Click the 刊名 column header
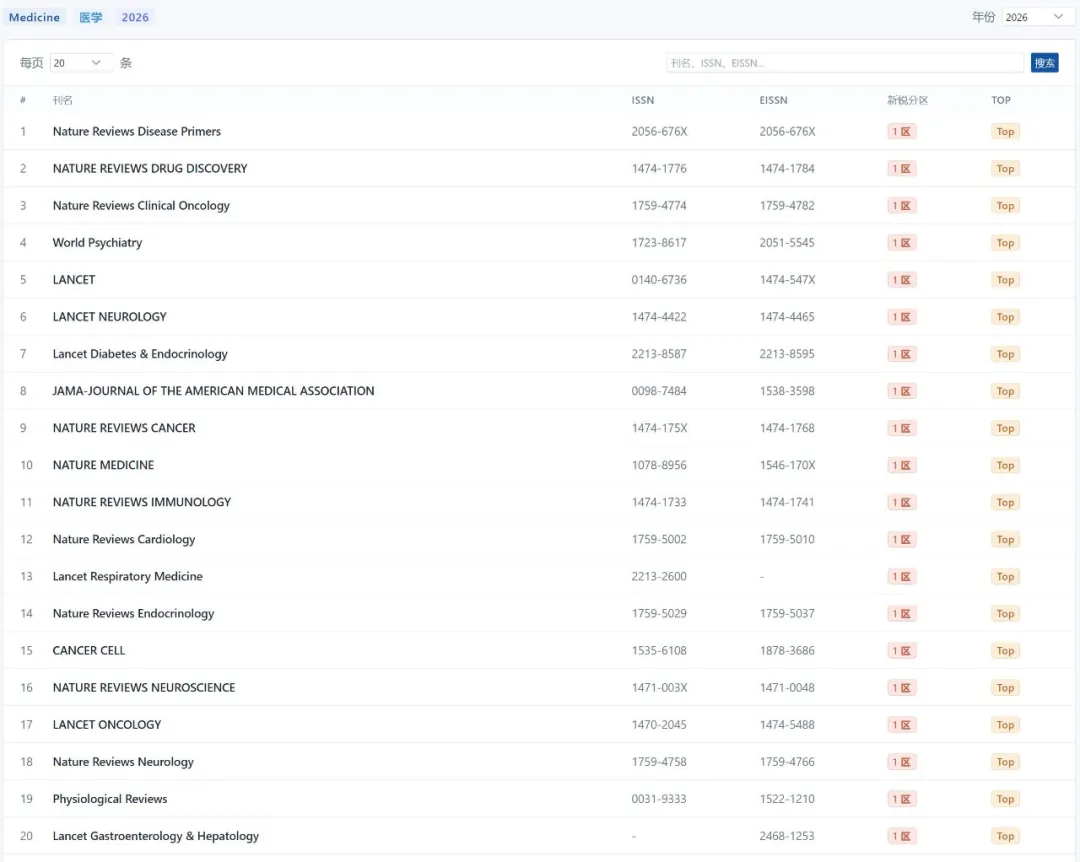The height and width of the screenshot is (862, 1080). pyautogui.click(x=63, y=100)
